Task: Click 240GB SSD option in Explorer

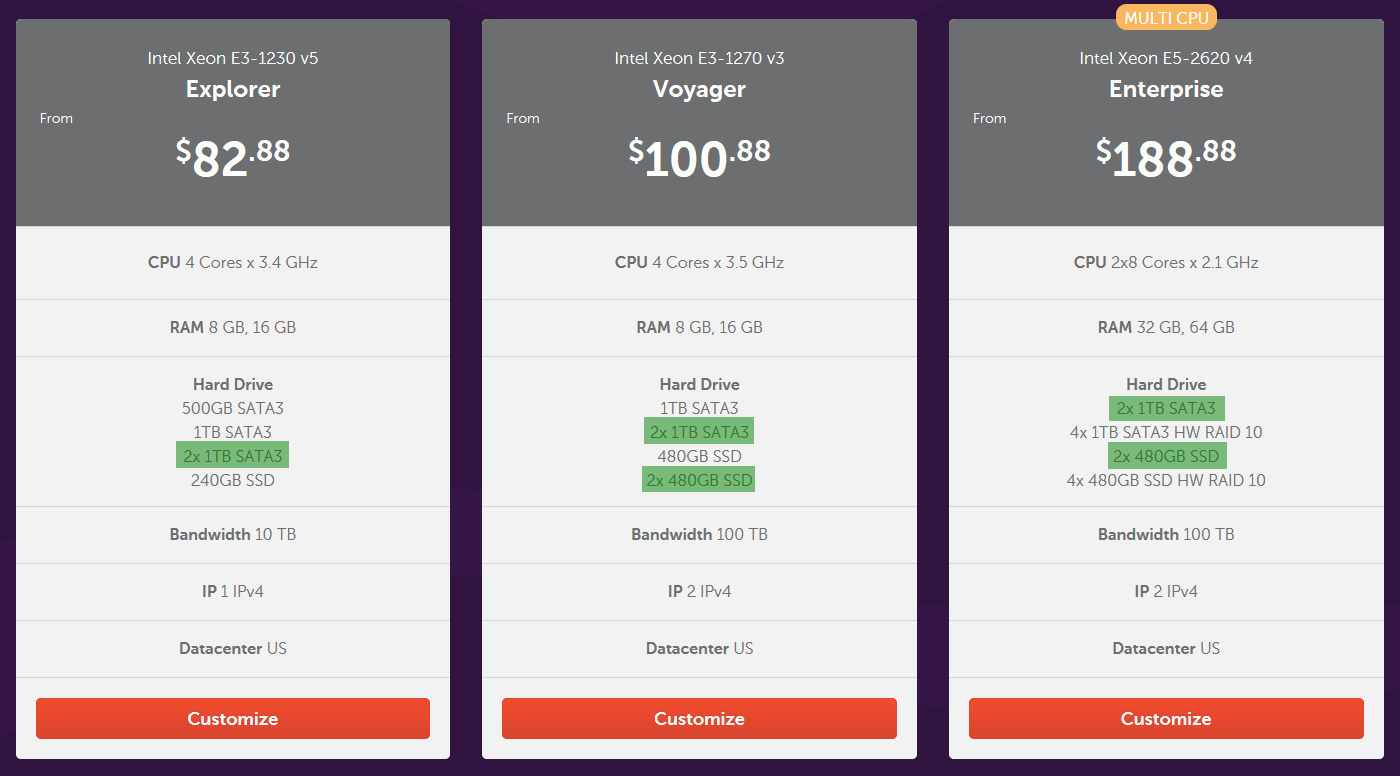Action: click(x=233, y=480)
